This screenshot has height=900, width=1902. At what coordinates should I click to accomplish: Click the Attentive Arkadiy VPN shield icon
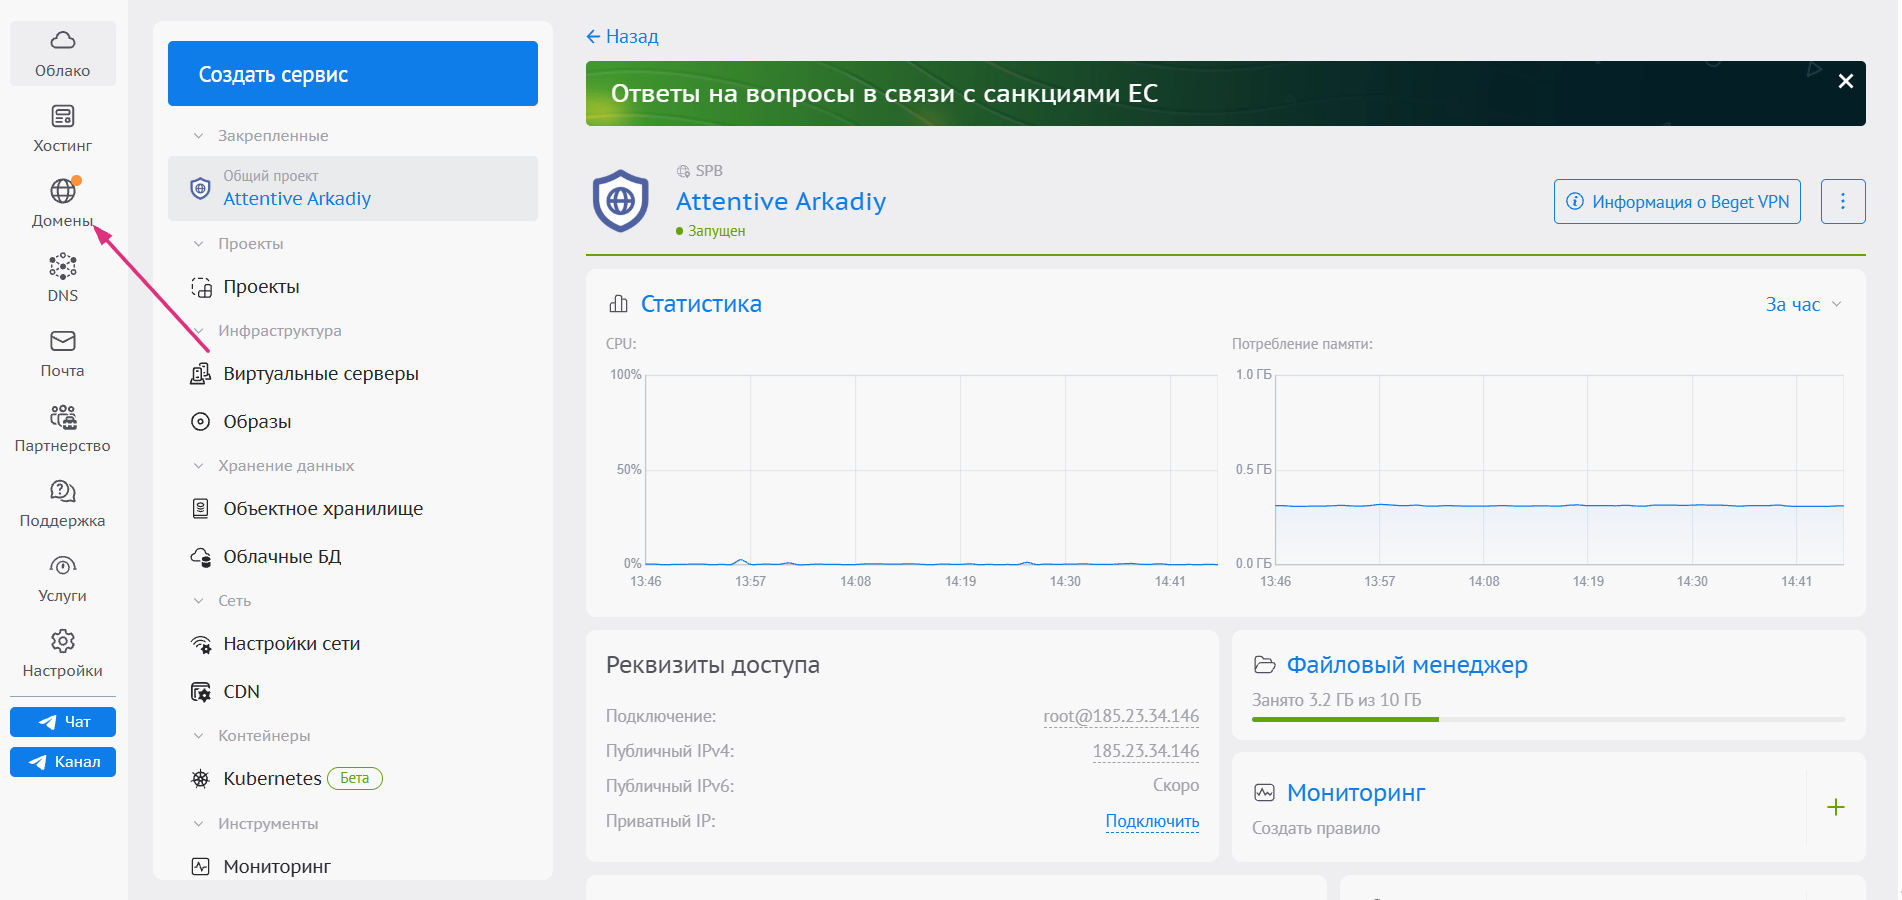coord(621,201)
